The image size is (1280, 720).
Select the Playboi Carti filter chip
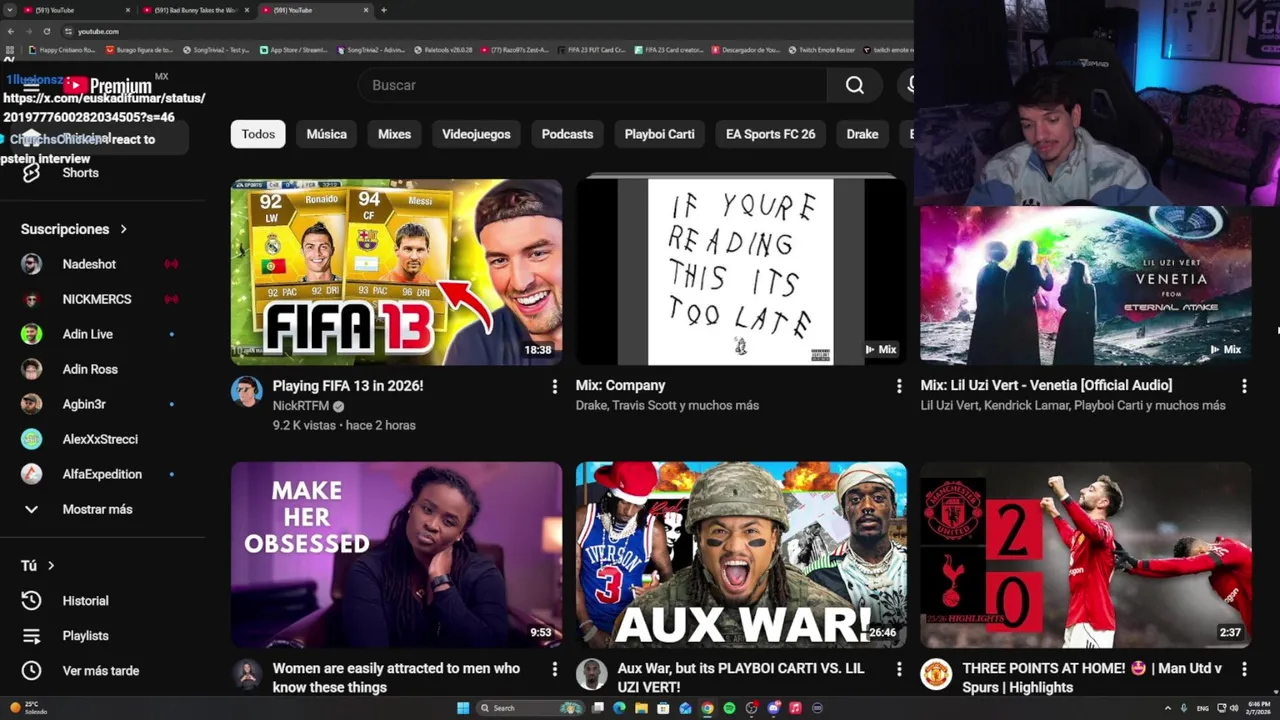tap(659, 134)
